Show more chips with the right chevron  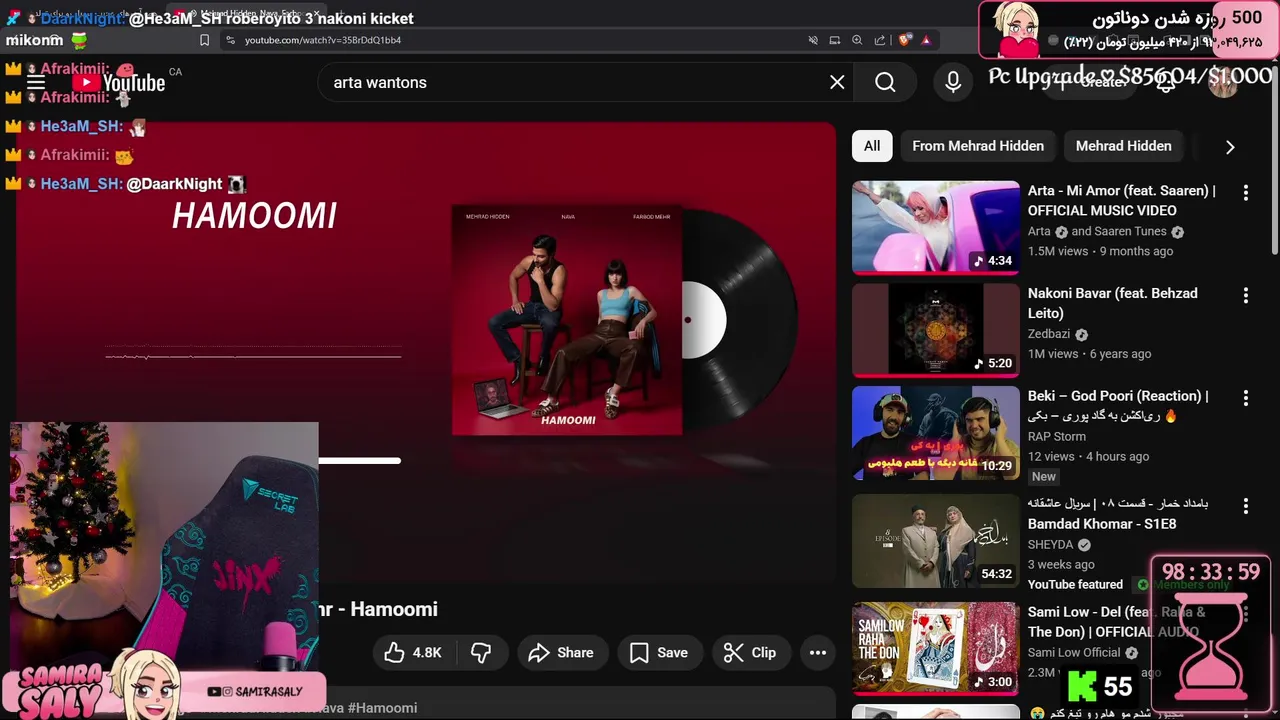(x=1230, y=147)
